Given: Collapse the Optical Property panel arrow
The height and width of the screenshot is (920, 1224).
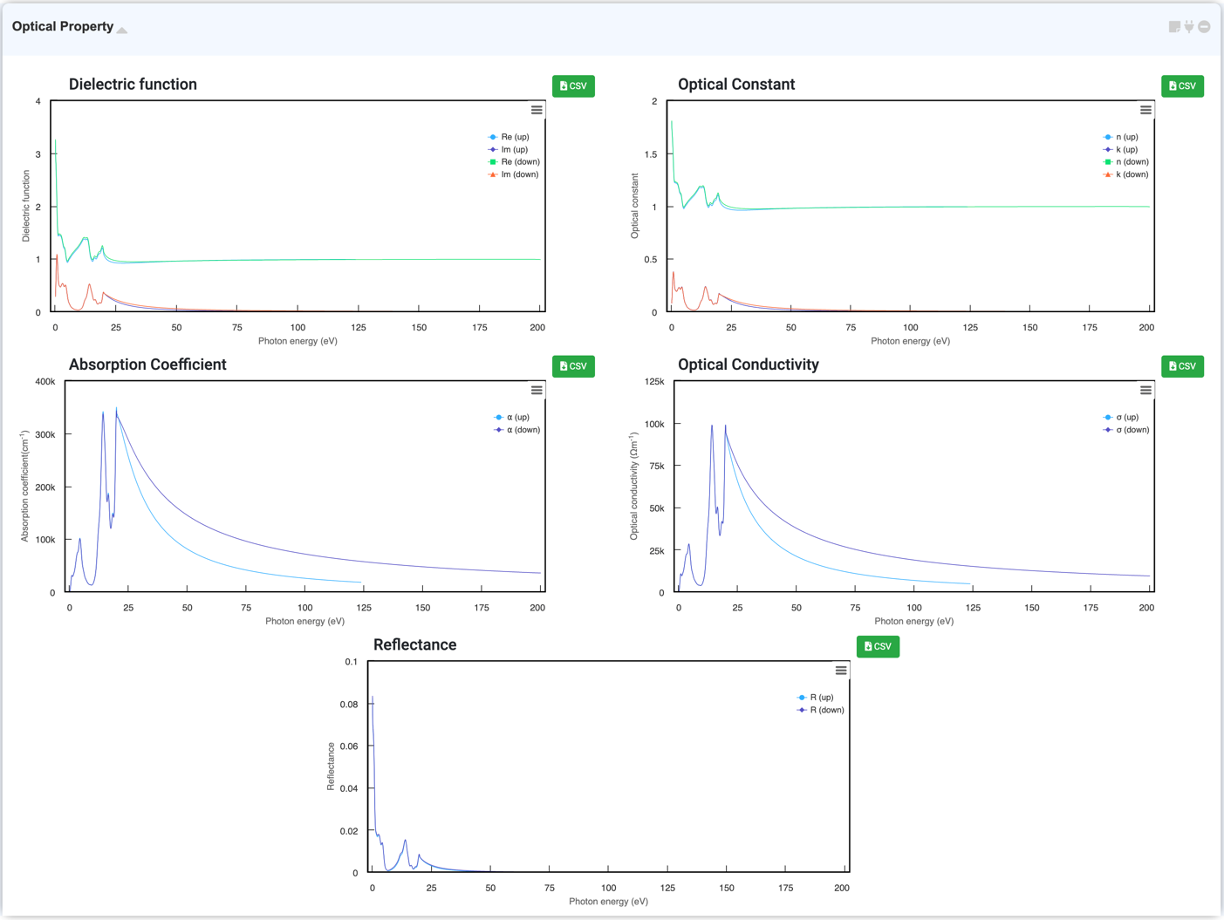Looking at the screenshot, I should 122,30.
